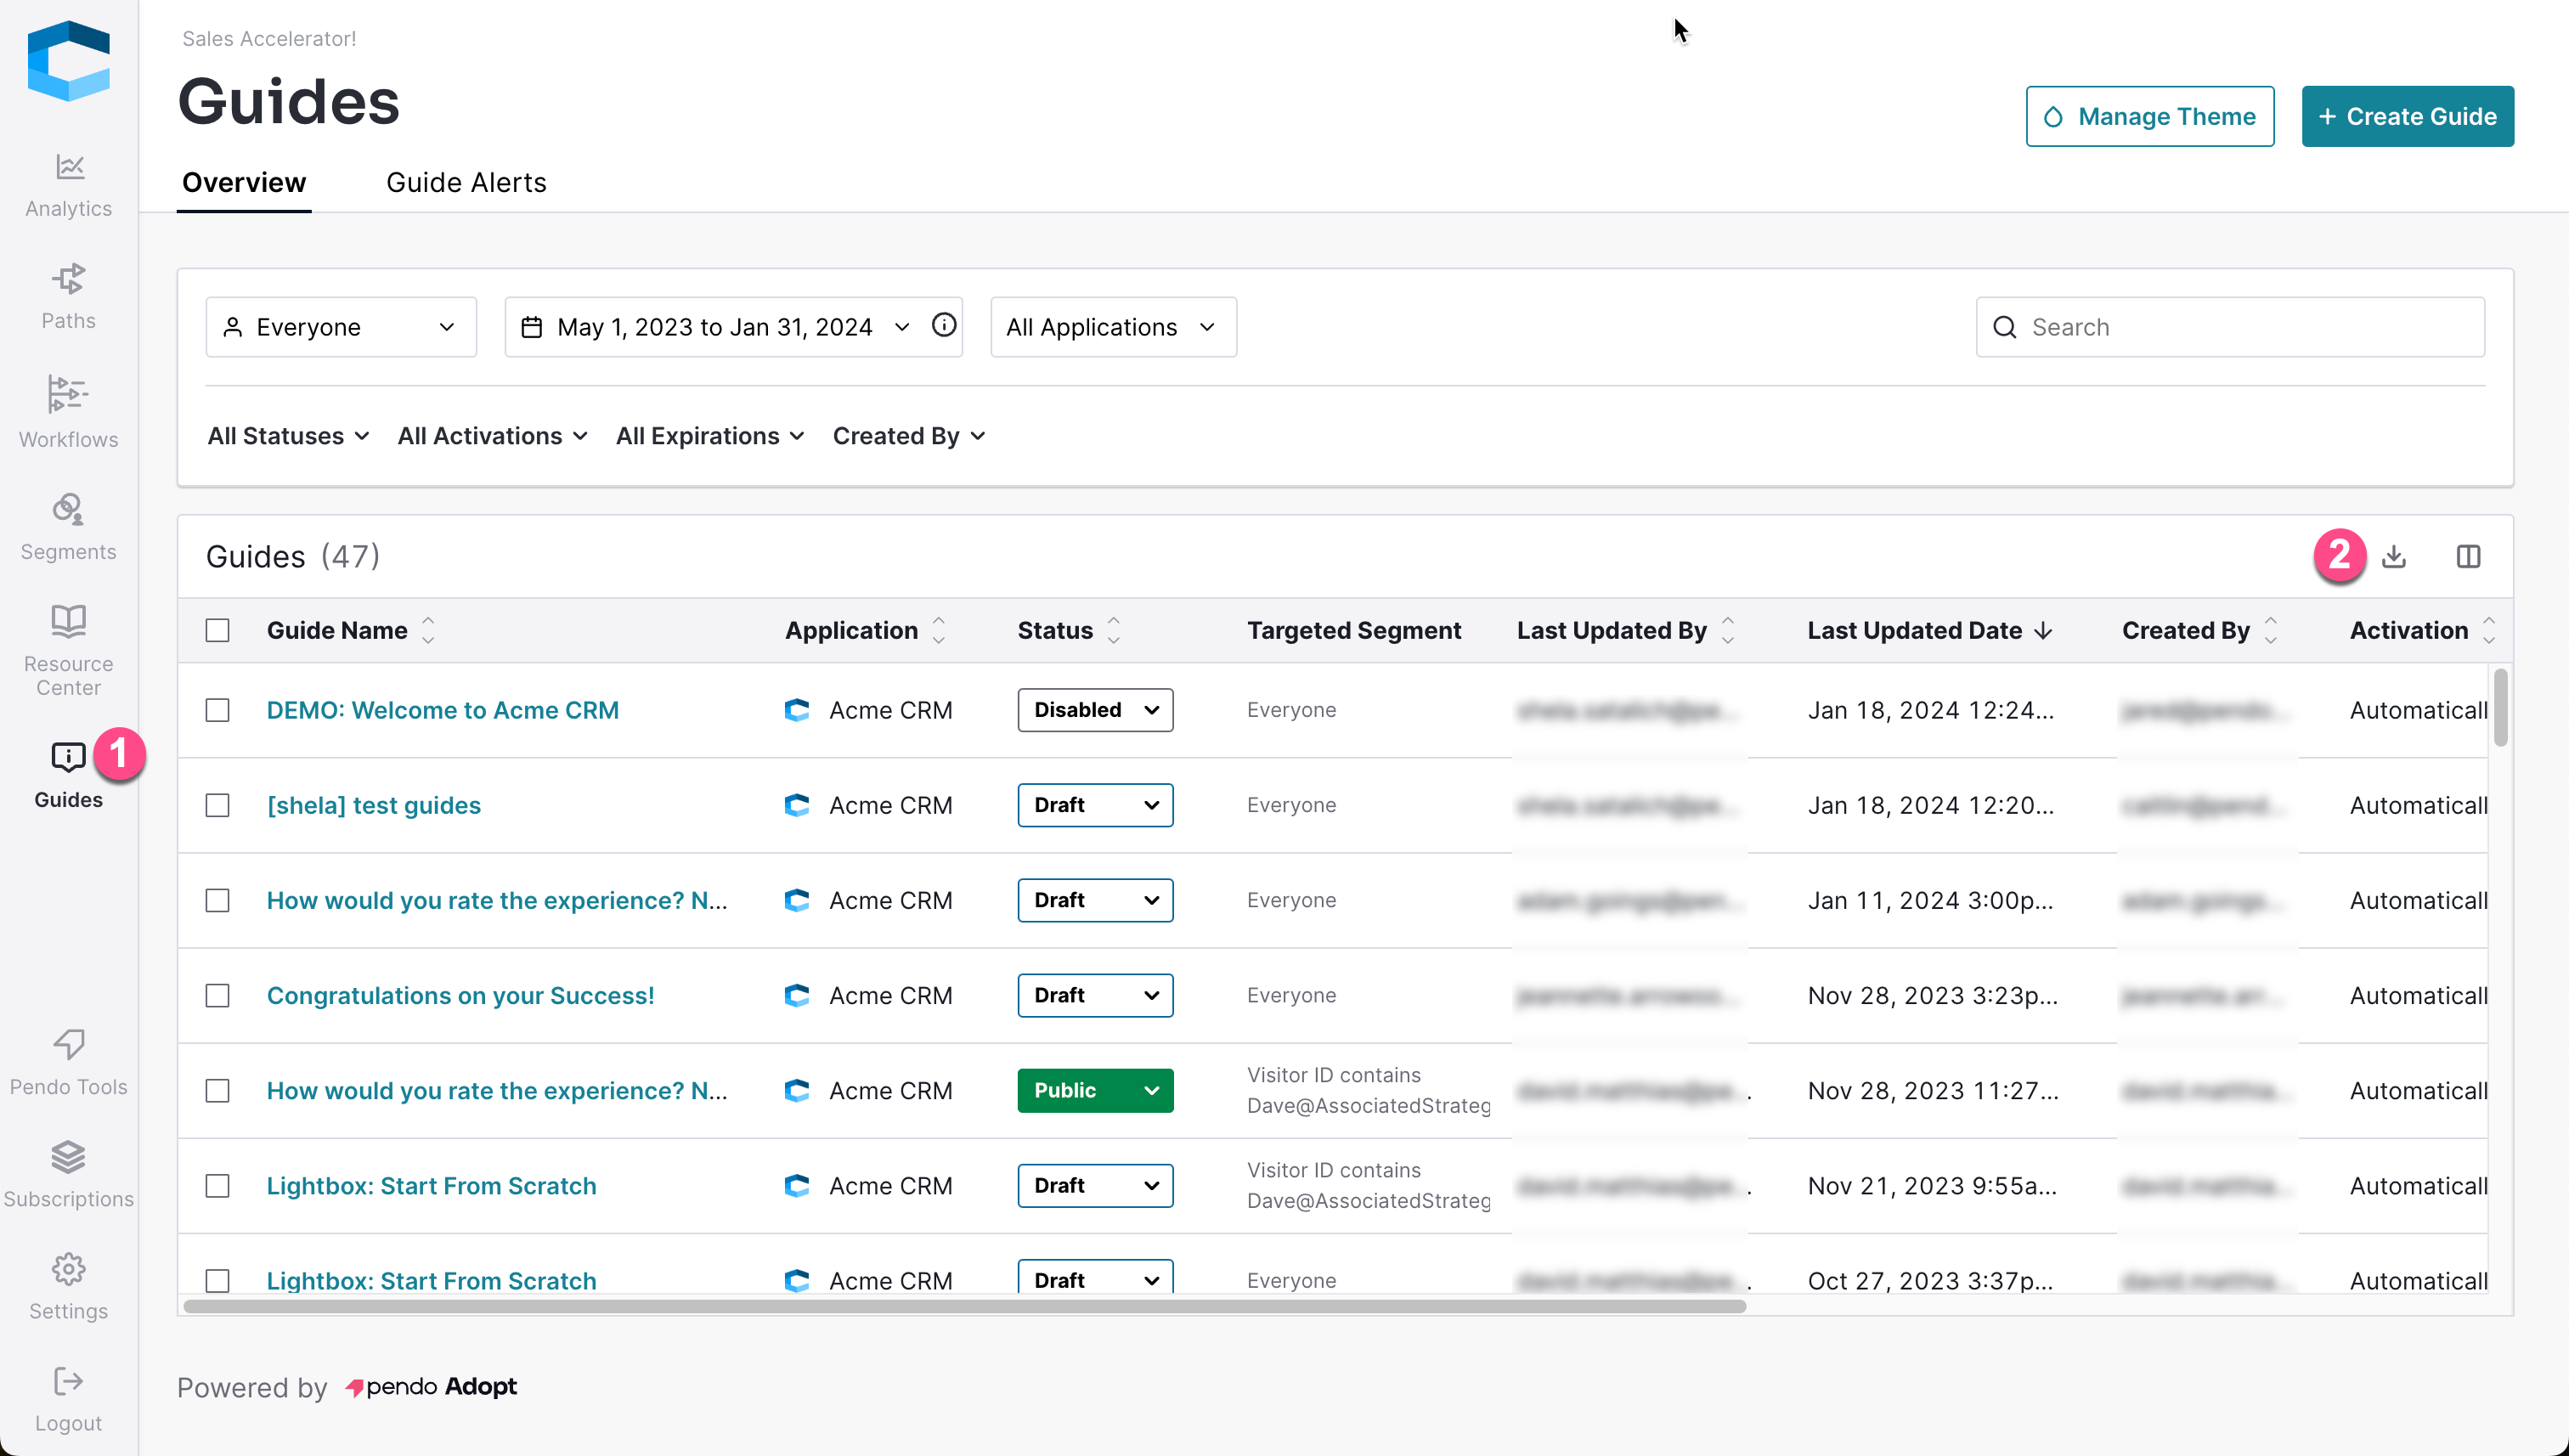This screenshot has height=1456, width=2569.
Task: Open the Public status dropdown
Action: 1095,1090
